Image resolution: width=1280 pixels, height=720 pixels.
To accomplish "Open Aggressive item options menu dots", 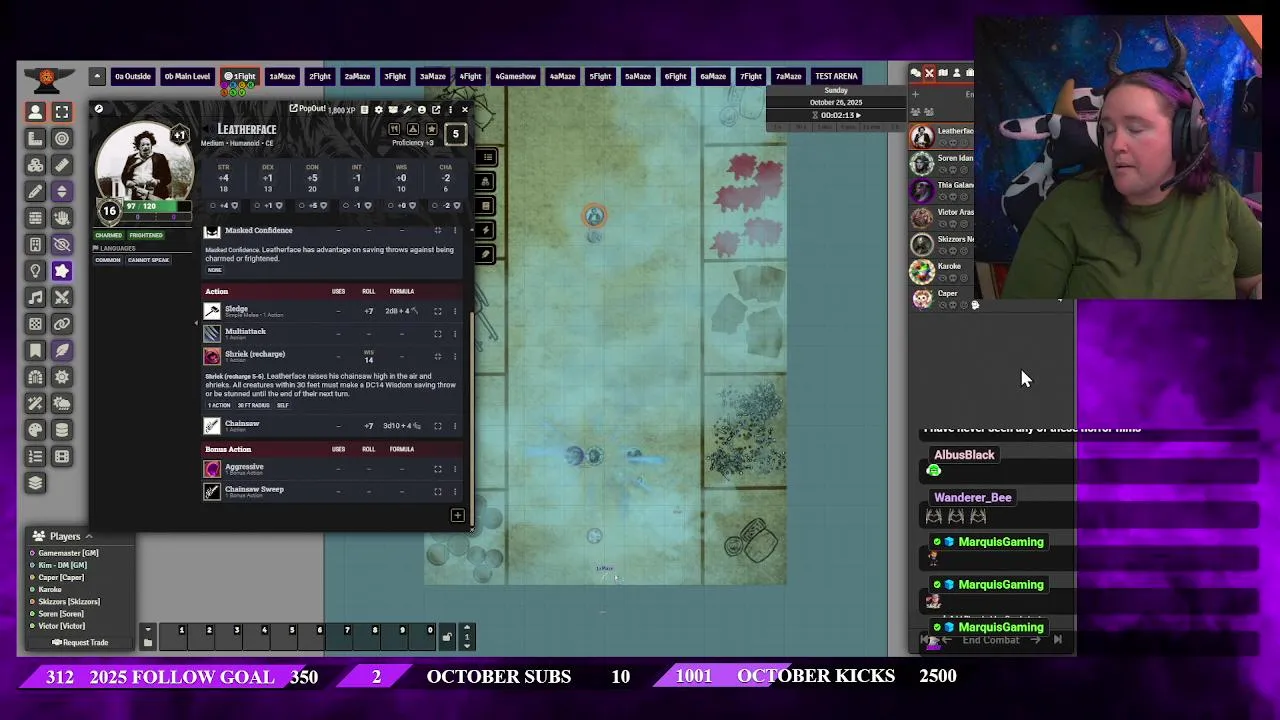I will click(455, 469).
